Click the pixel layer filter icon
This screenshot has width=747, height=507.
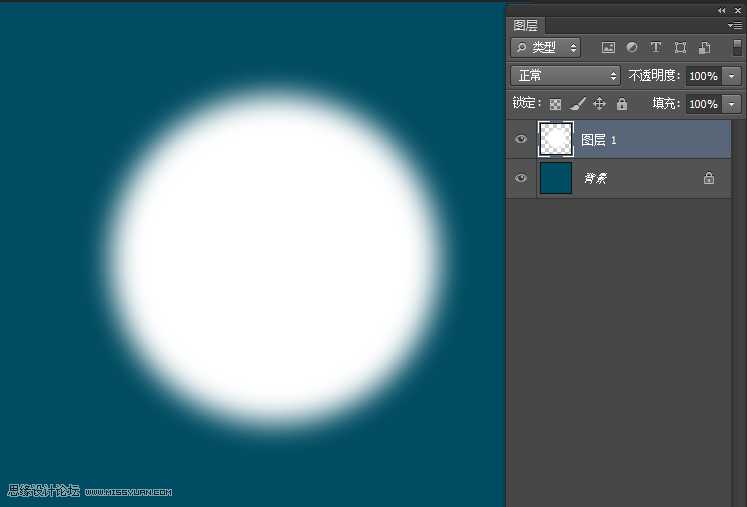click(608, 47)
